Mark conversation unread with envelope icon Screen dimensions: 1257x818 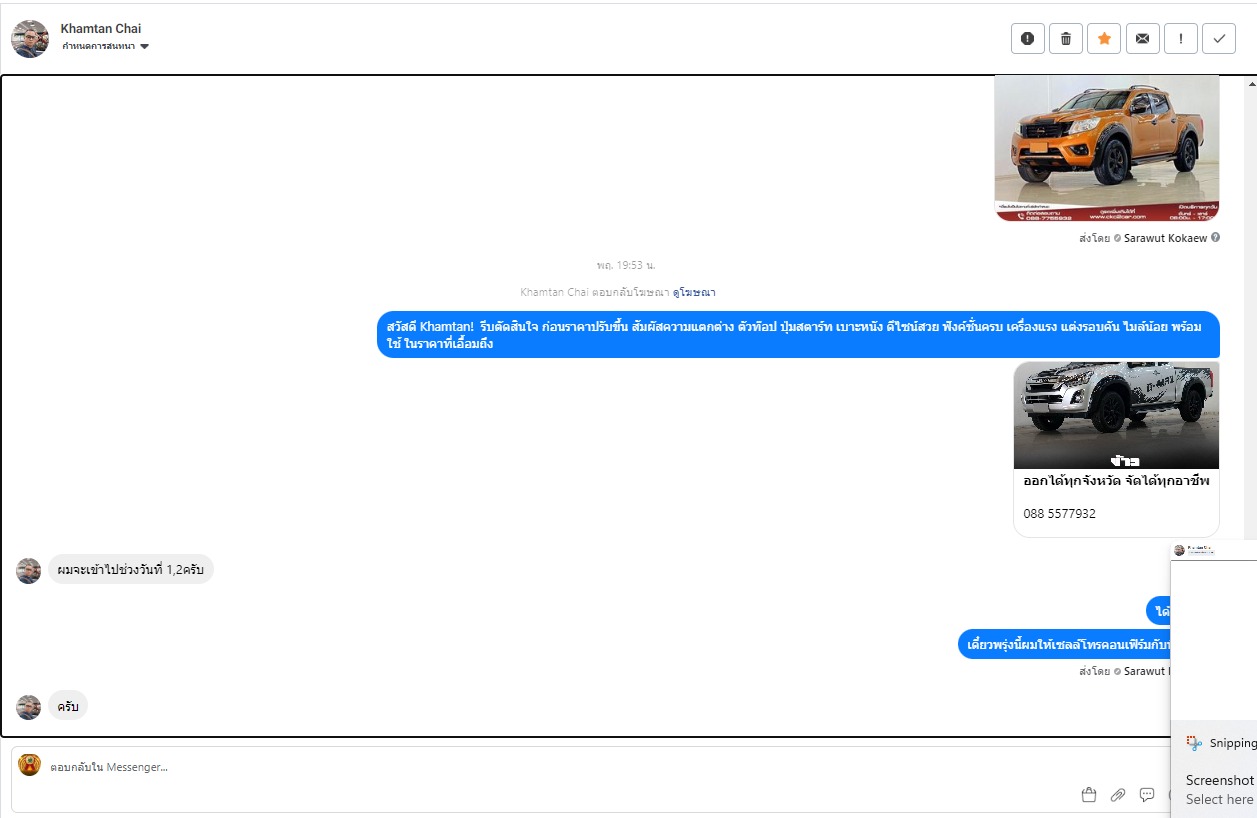(x=1142, y=39)
